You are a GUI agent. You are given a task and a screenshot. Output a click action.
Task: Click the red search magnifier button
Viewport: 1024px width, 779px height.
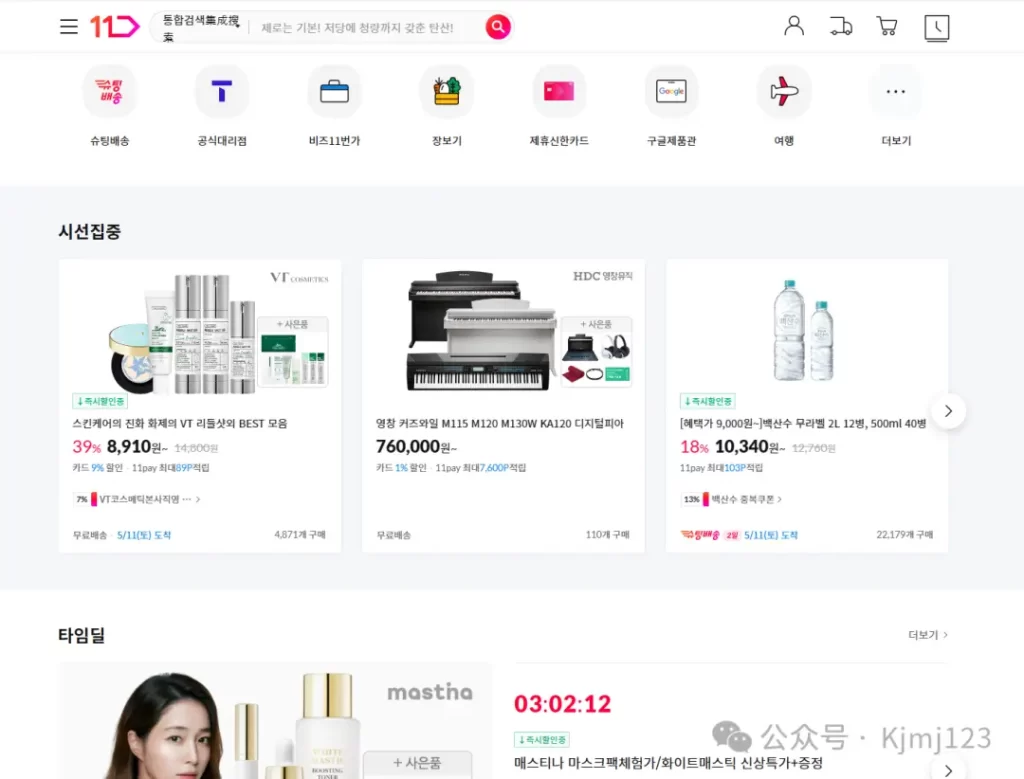[x=498, y=27]
